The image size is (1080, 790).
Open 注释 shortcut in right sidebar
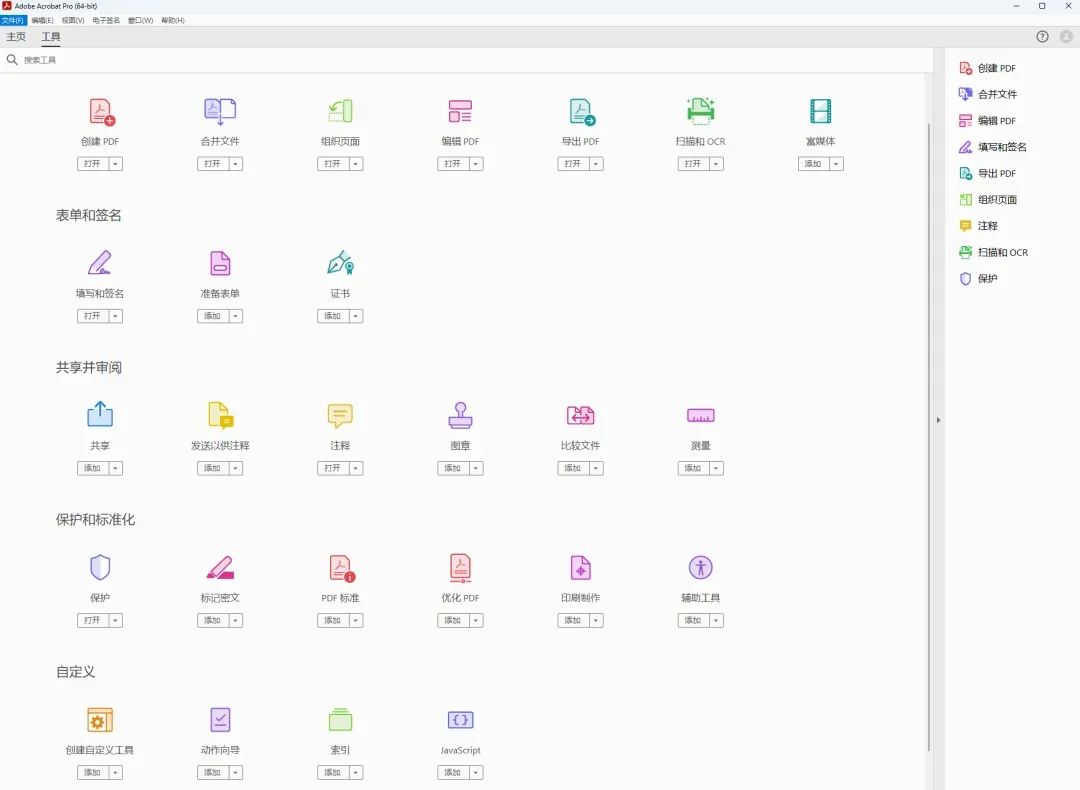pos(979,226)
